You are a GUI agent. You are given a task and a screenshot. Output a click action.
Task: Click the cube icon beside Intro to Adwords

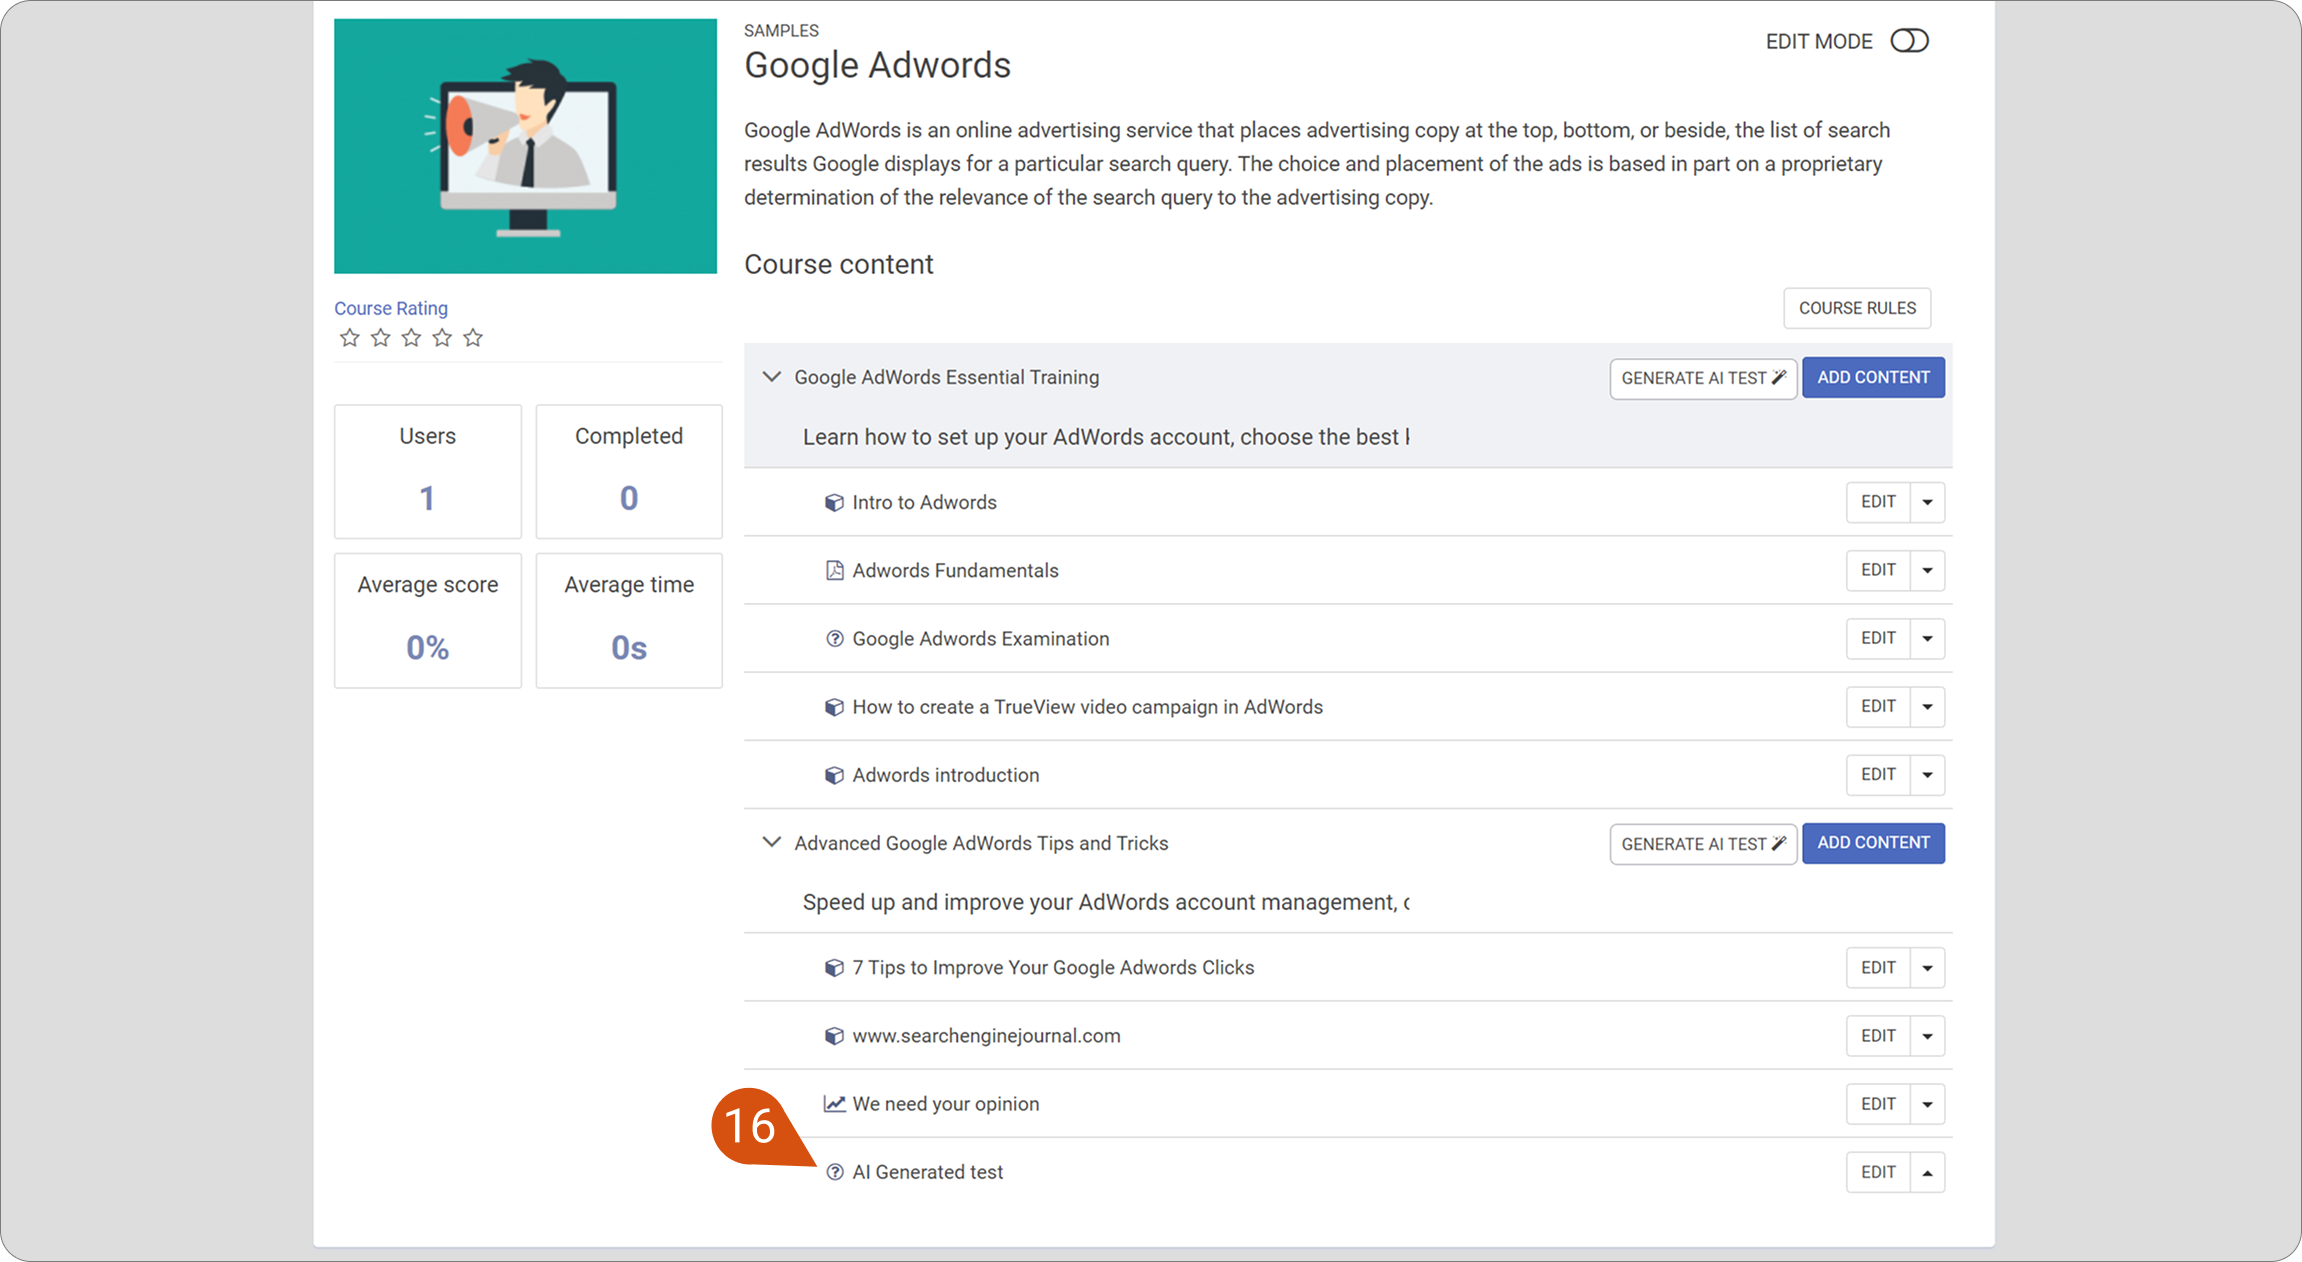tap(834, 503)
